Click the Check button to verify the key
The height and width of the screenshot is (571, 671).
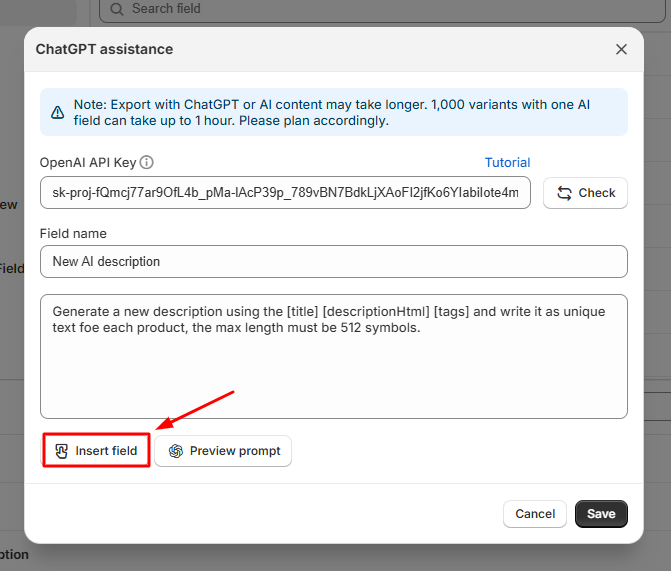585,193
